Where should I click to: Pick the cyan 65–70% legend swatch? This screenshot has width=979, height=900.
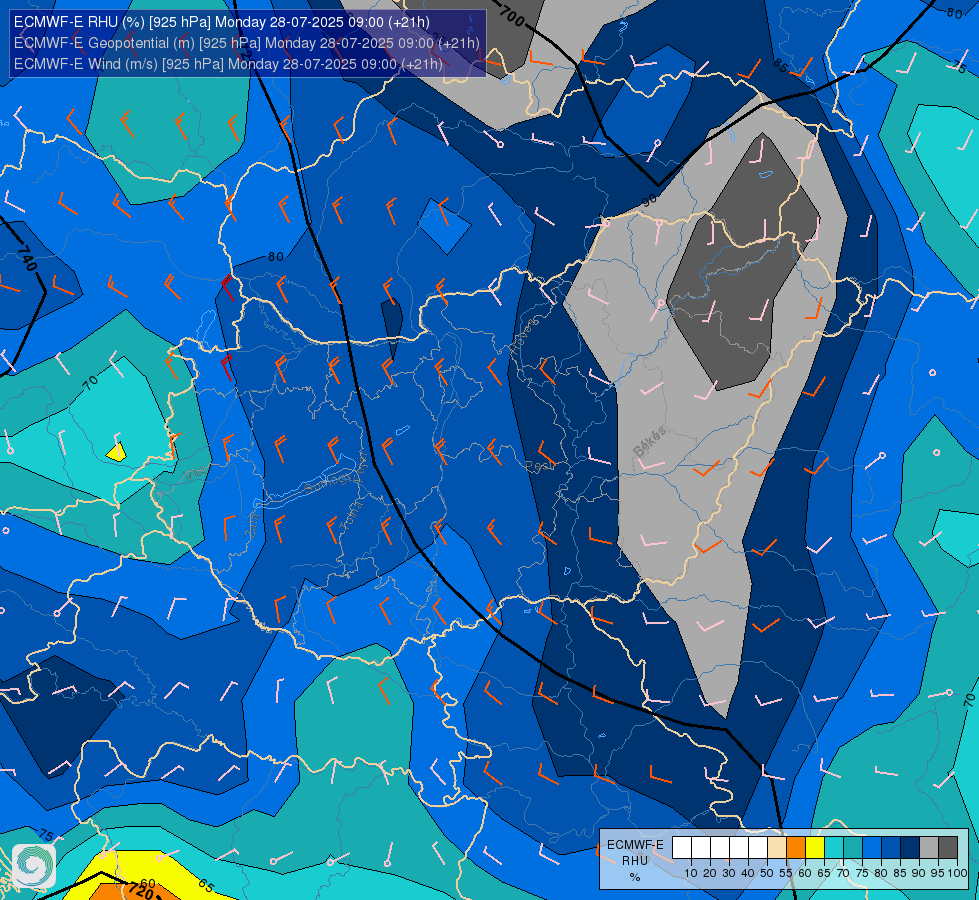[834, 848]
